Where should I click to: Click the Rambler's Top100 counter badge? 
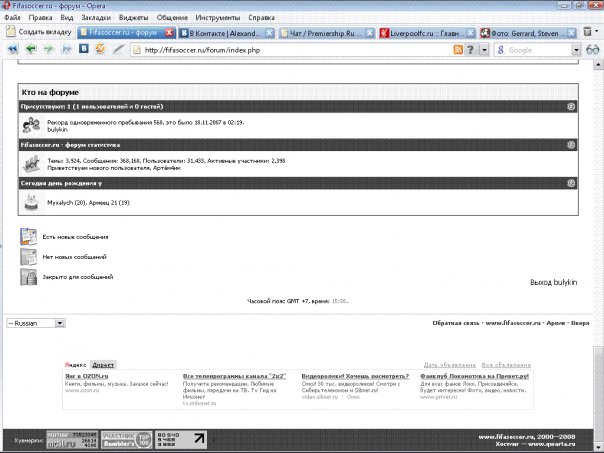click(127, 440)
